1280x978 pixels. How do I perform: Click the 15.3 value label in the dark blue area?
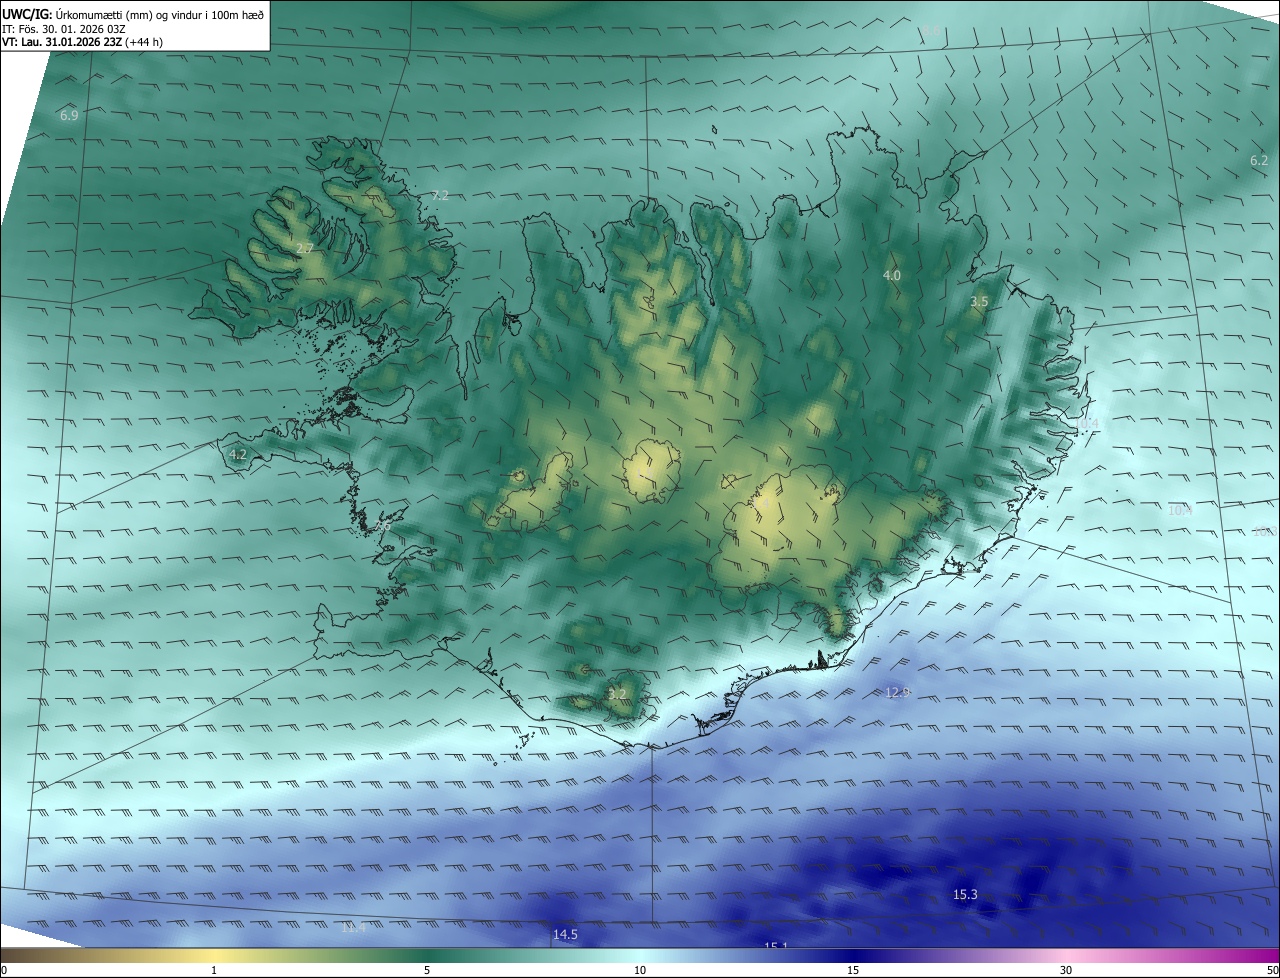[x=965, y=895]
